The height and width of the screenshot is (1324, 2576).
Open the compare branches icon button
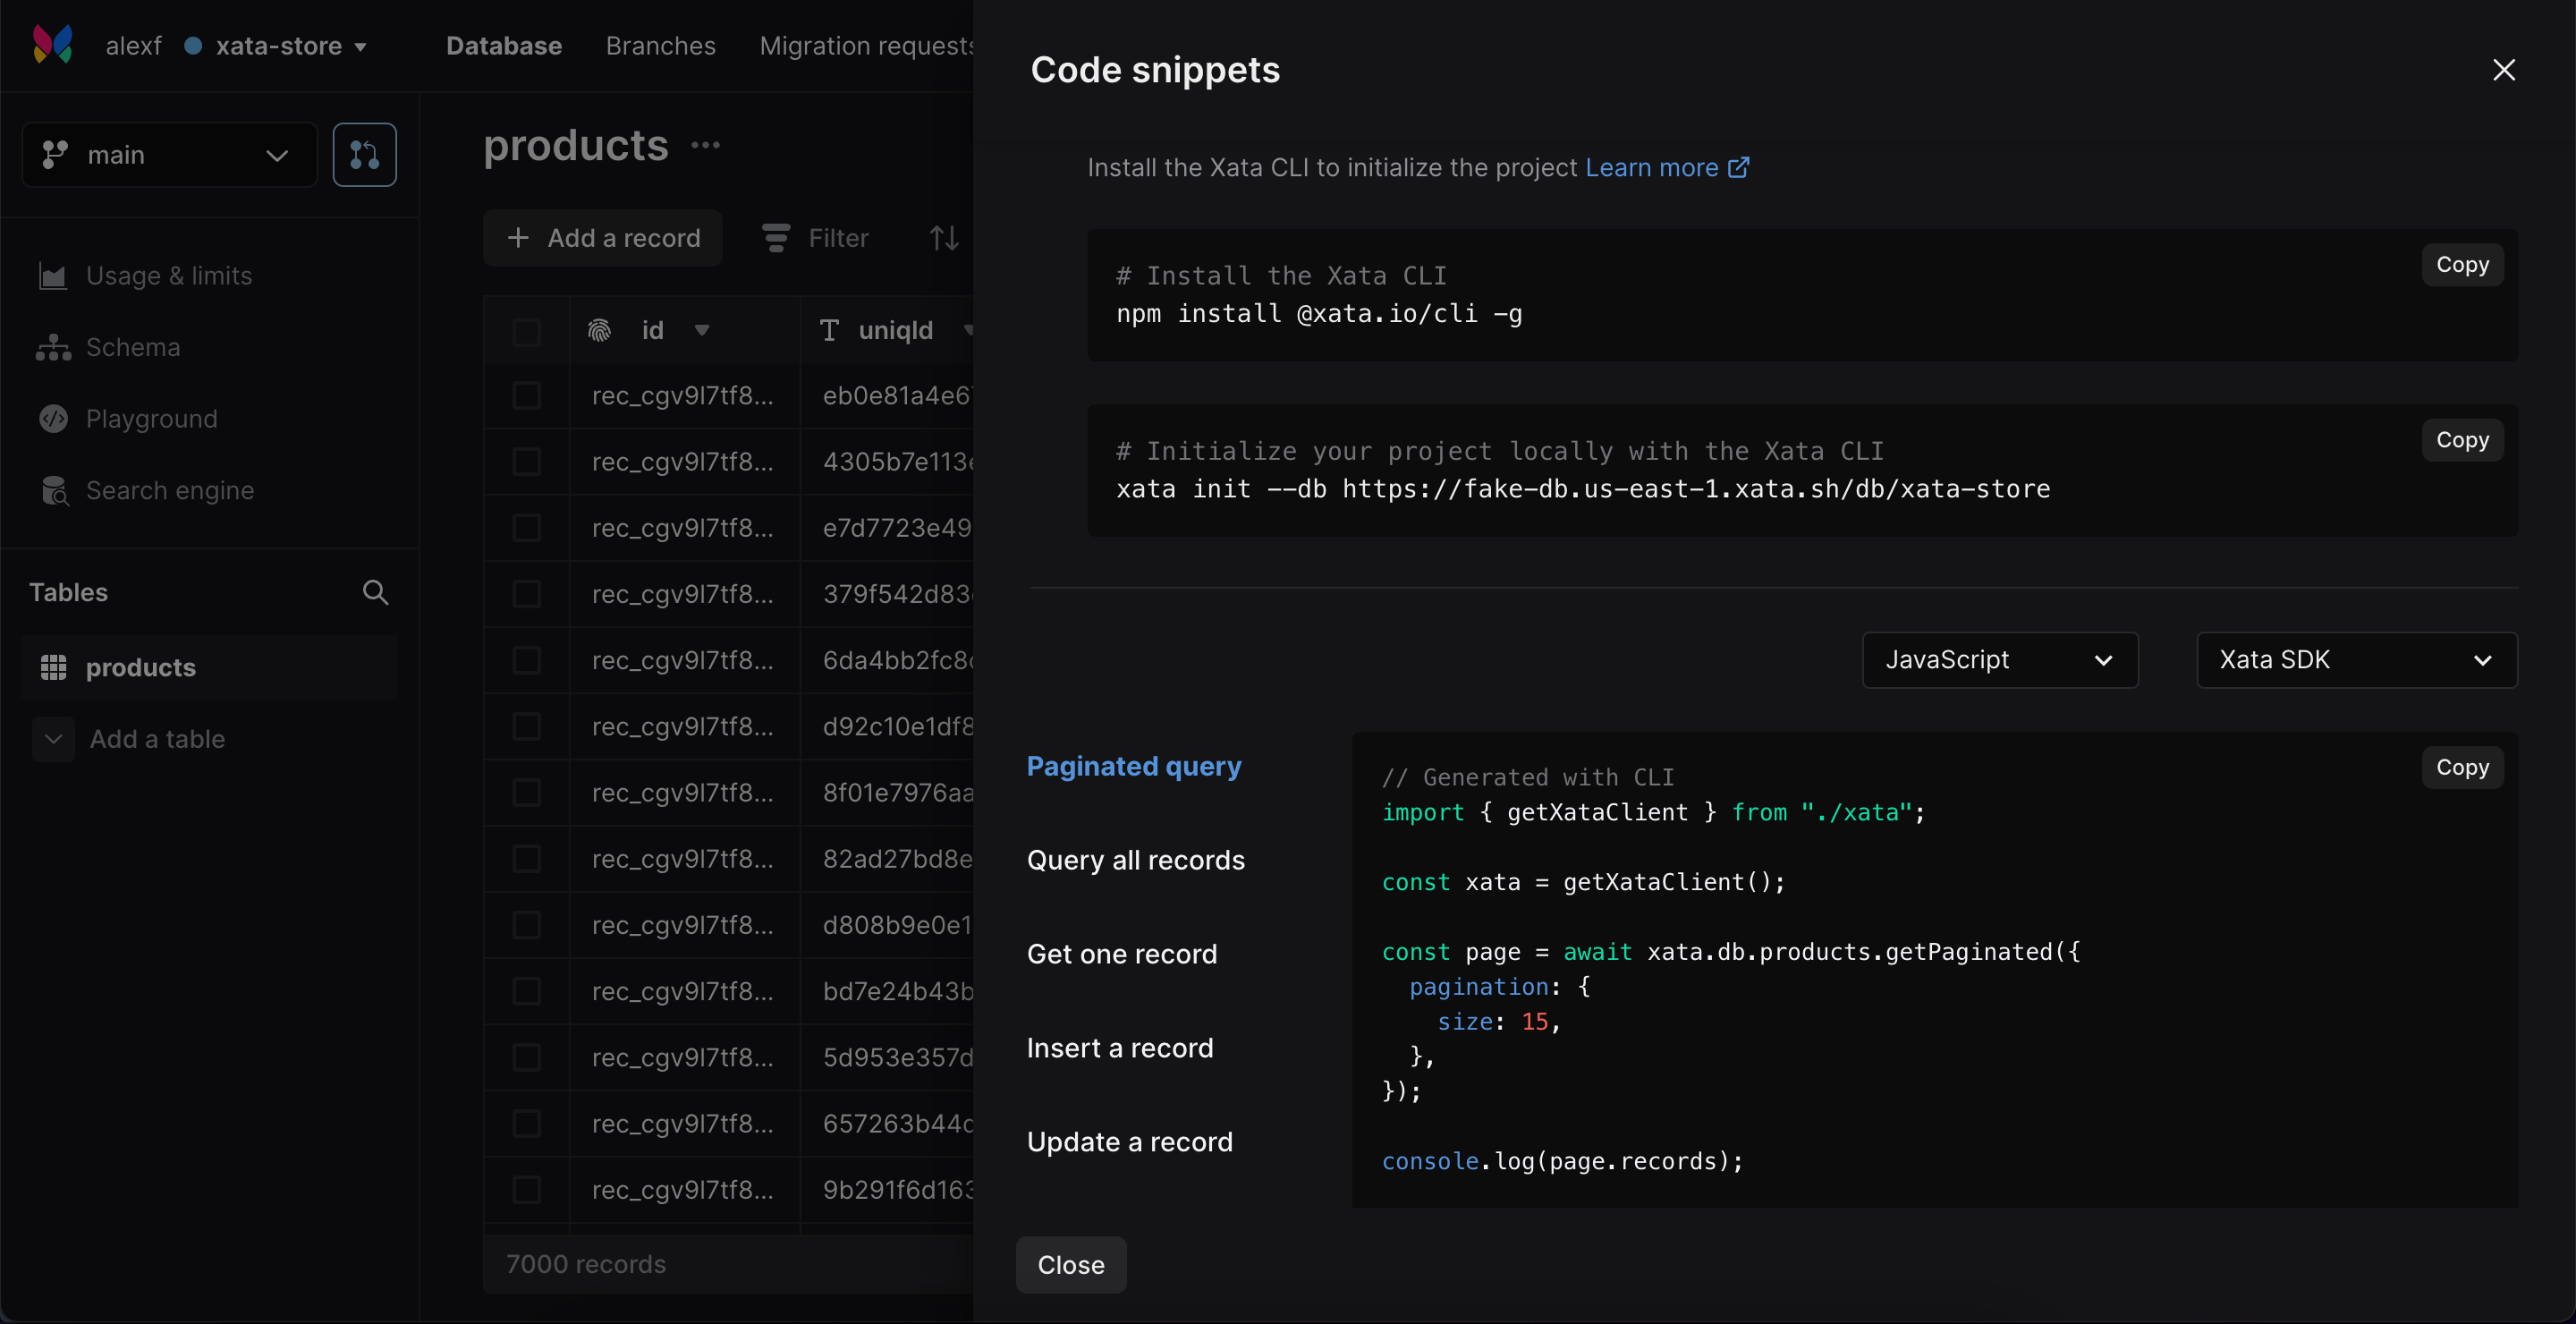click(364, 155)
